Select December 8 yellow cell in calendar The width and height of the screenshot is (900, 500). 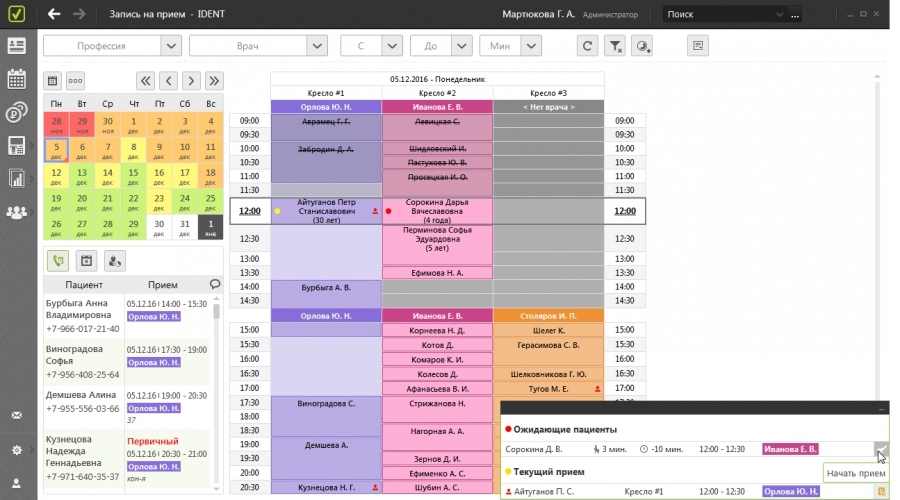tap(133, 150)
